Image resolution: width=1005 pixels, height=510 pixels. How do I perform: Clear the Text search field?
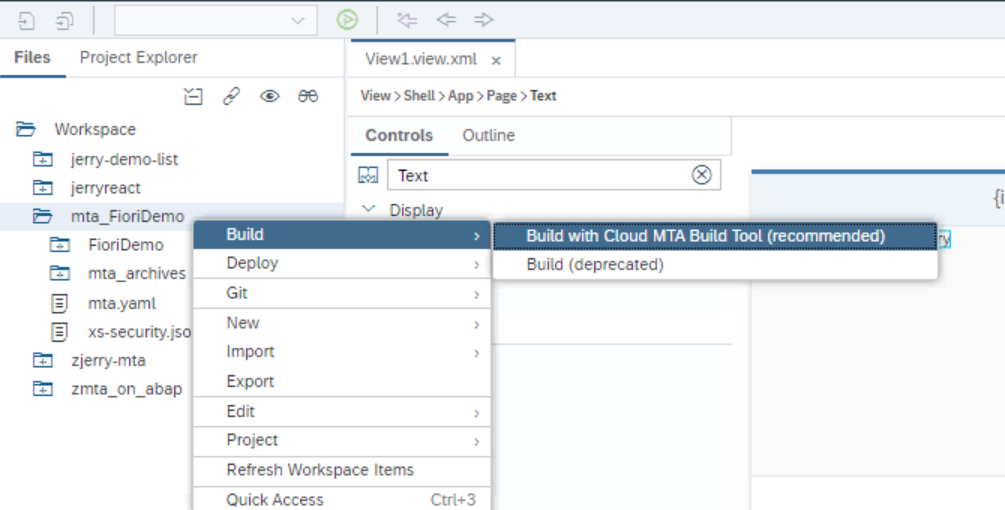[x=702, y=175]
